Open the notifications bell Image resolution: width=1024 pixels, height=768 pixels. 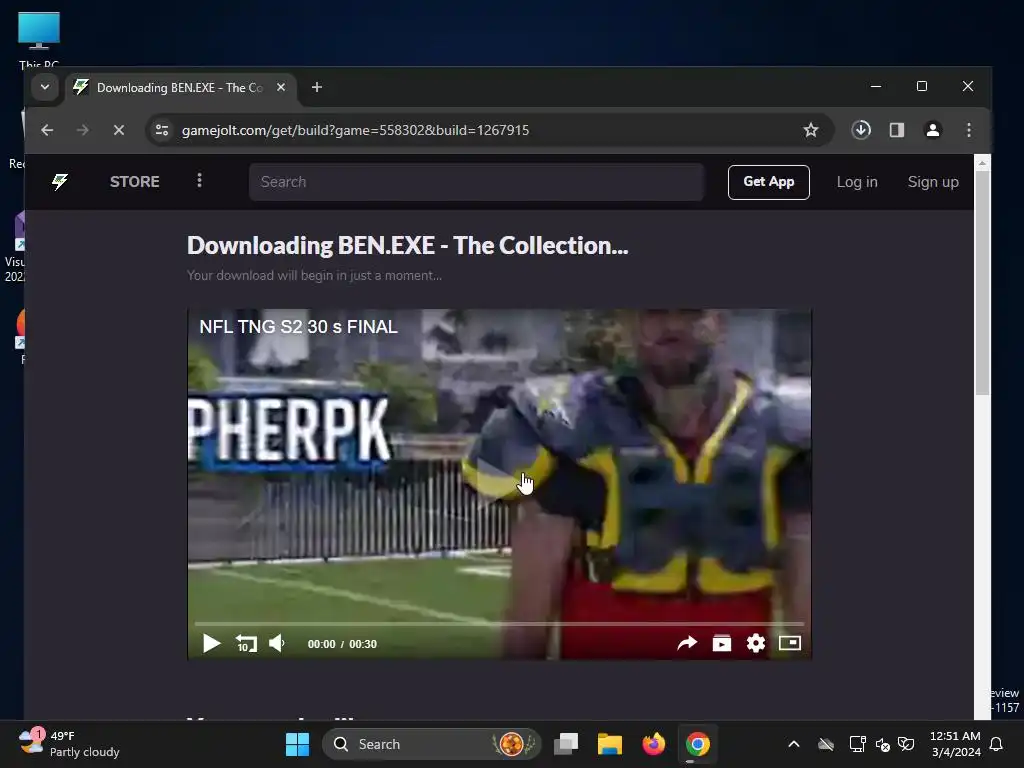tap(996, 744)
